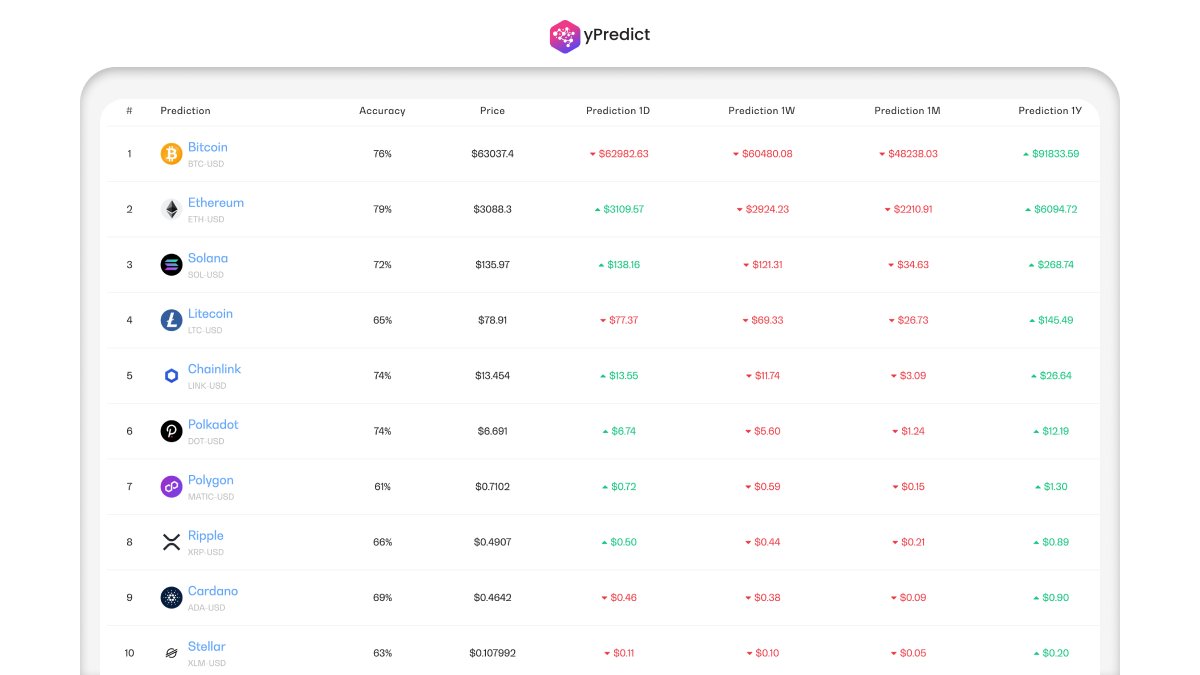
Task: Select the MATIC-USD ticker label
Action: click(x=211, y=497)
